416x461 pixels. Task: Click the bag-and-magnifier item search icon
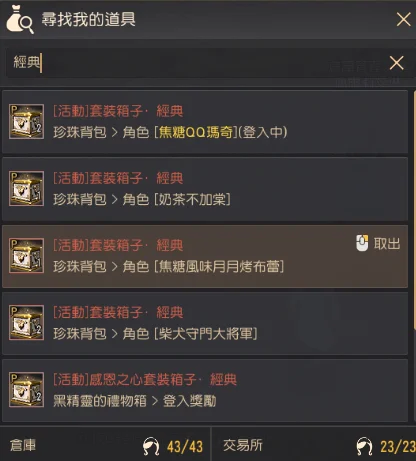pos(20,19)
